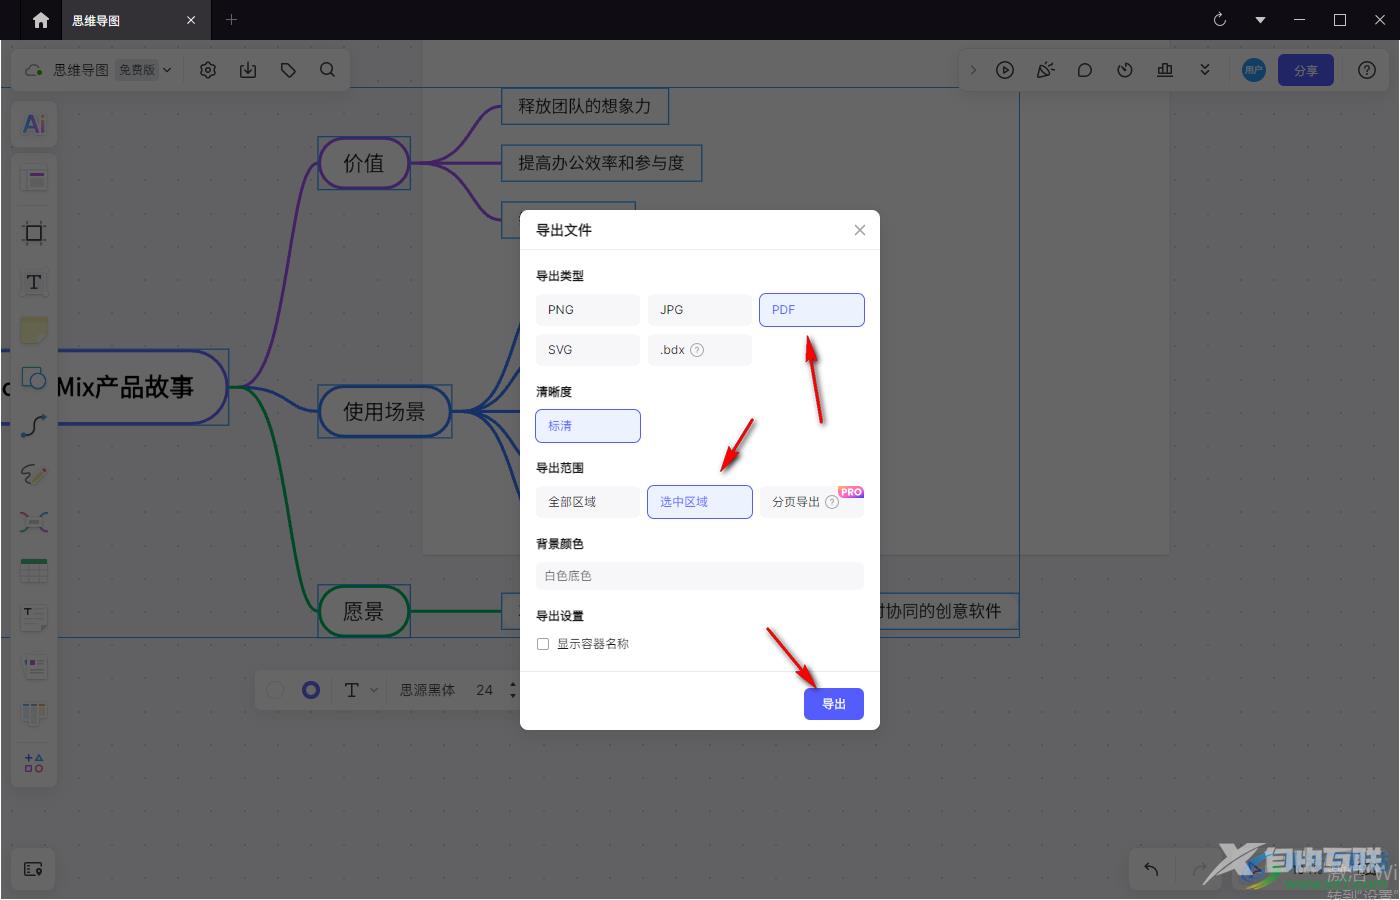Click the .bdx format help icon
This screenshot has width=1400, height=900.
(697, 350)
